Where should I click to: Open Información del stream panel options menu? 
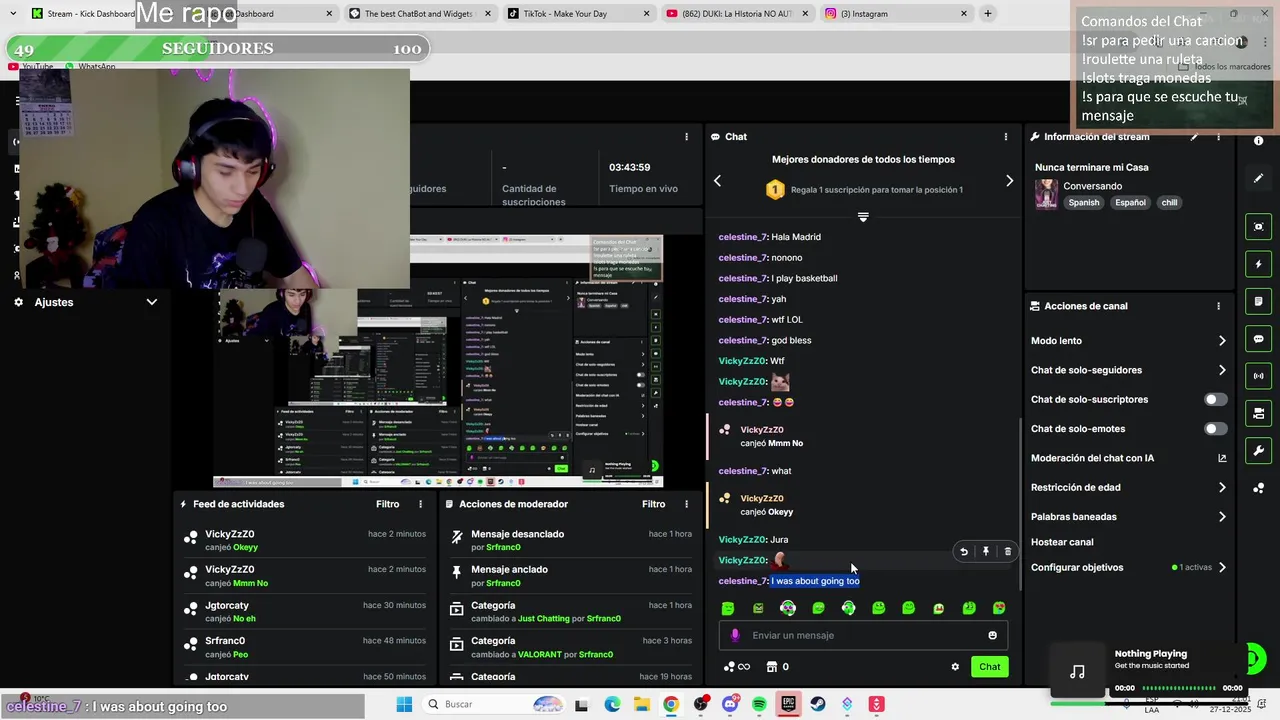pyautogui.click(x=1218, y=137)
